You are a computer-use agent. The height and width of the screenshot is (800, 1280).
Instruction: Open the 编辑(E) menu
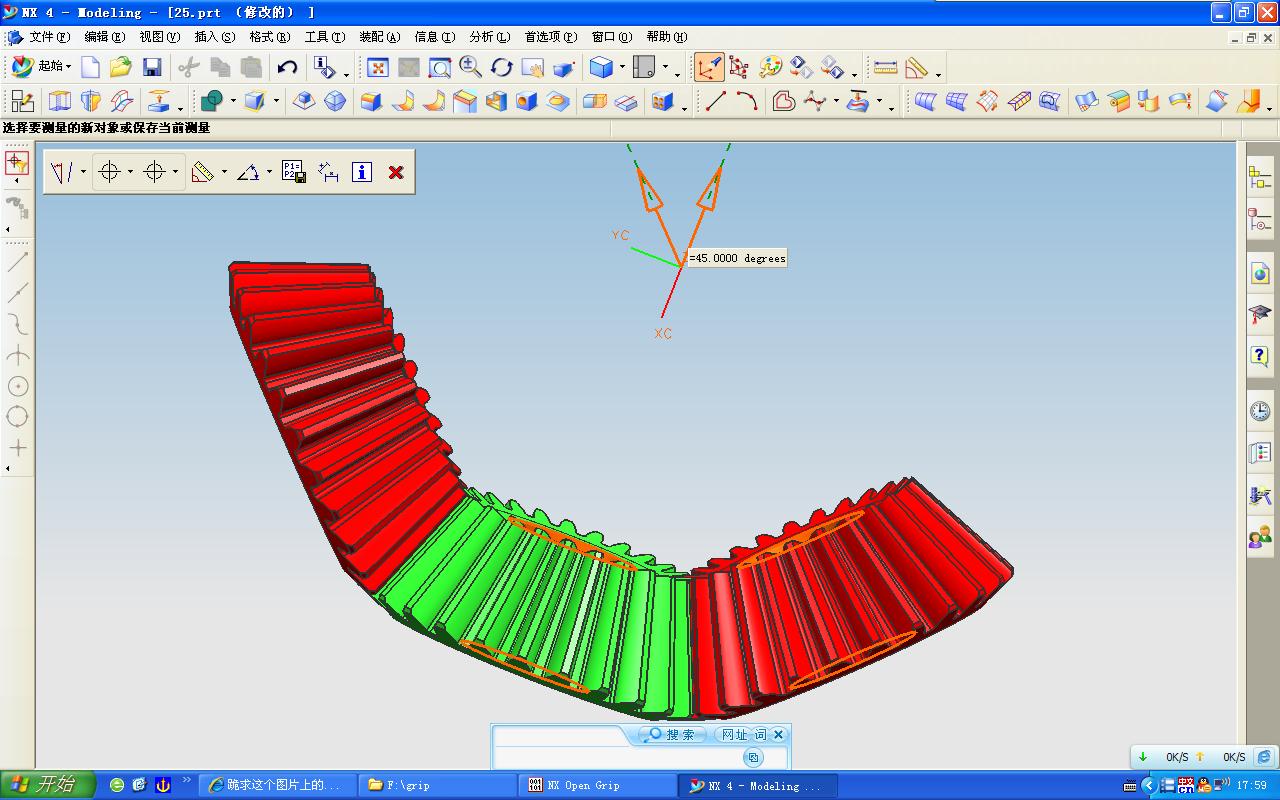(x=104, y=37)
